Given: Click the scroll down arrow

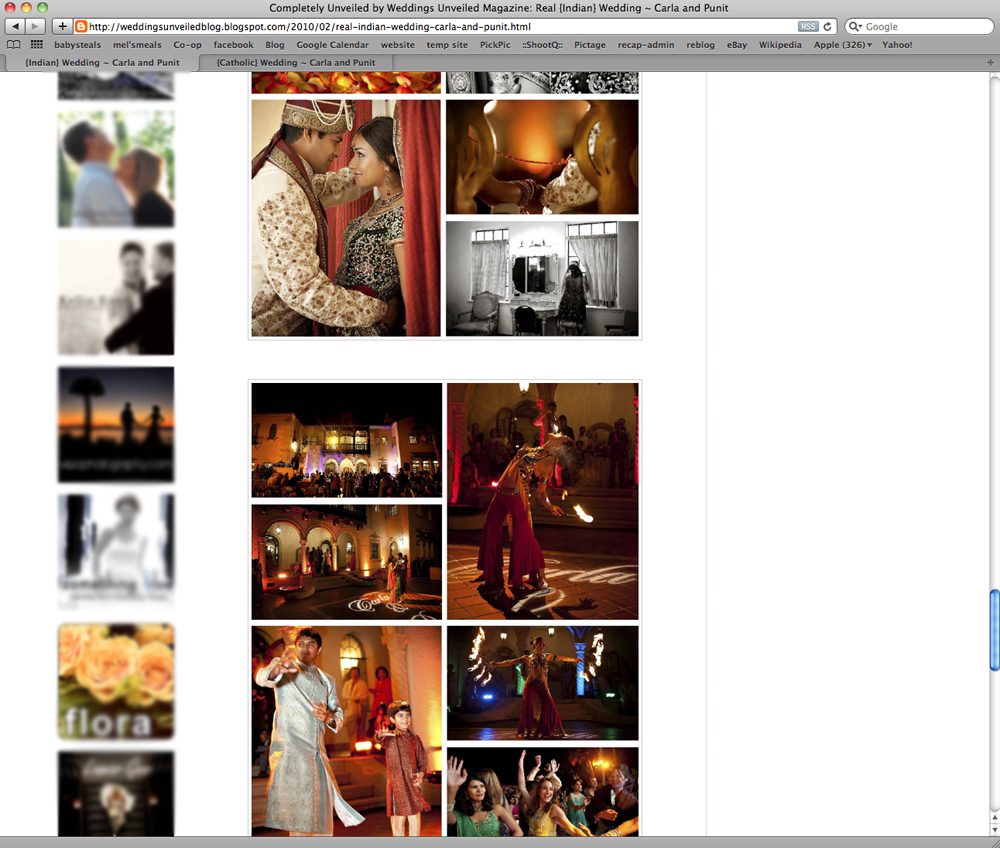Looking at the screenshot, I should [x=994, y=828].
